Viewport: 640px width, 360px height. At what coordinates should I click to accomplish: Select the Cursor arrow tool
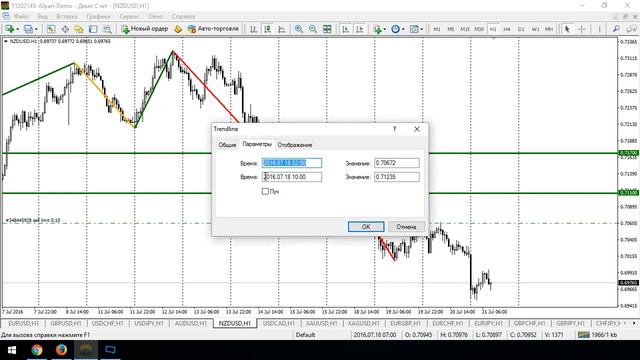coord(567,29)
